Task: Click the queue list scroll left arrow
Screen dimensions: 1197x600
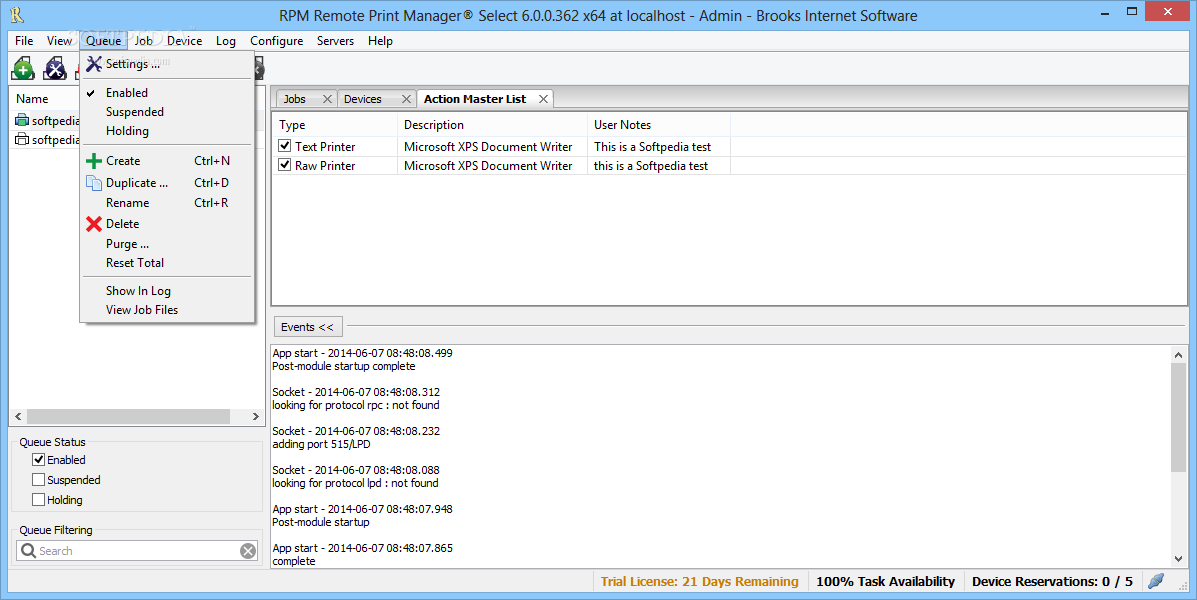Action: [x=18, y=417]
